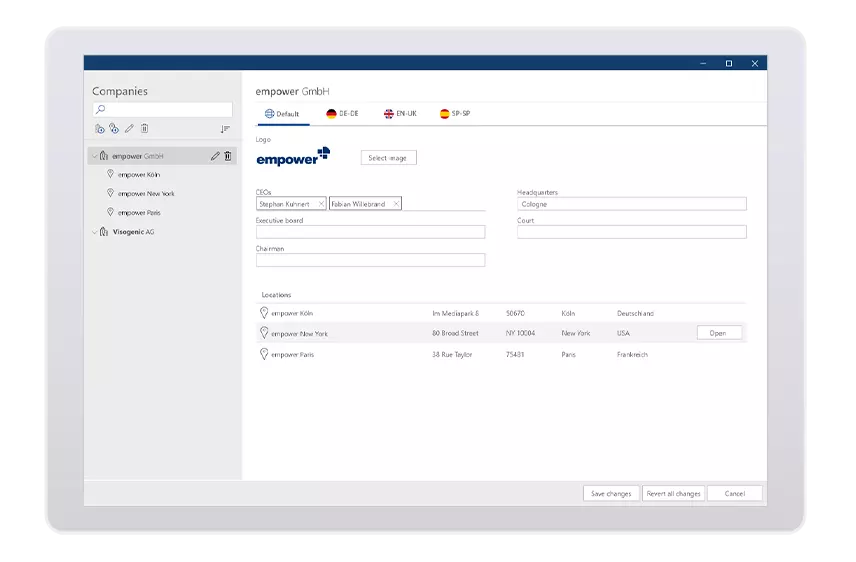
Task: Click the building icon next to empower GmbH
Action: click(x=104, y=156)
